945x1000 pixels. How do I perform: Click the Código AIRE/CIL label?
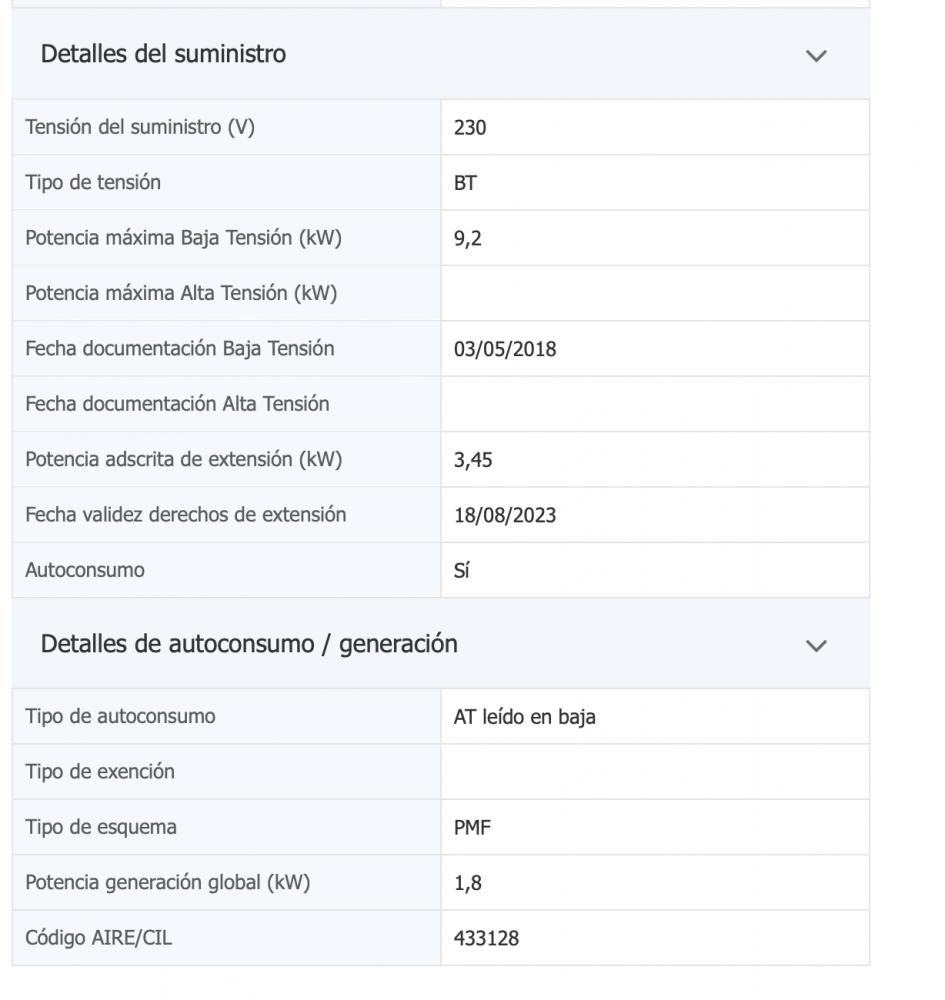click(99, 938)
